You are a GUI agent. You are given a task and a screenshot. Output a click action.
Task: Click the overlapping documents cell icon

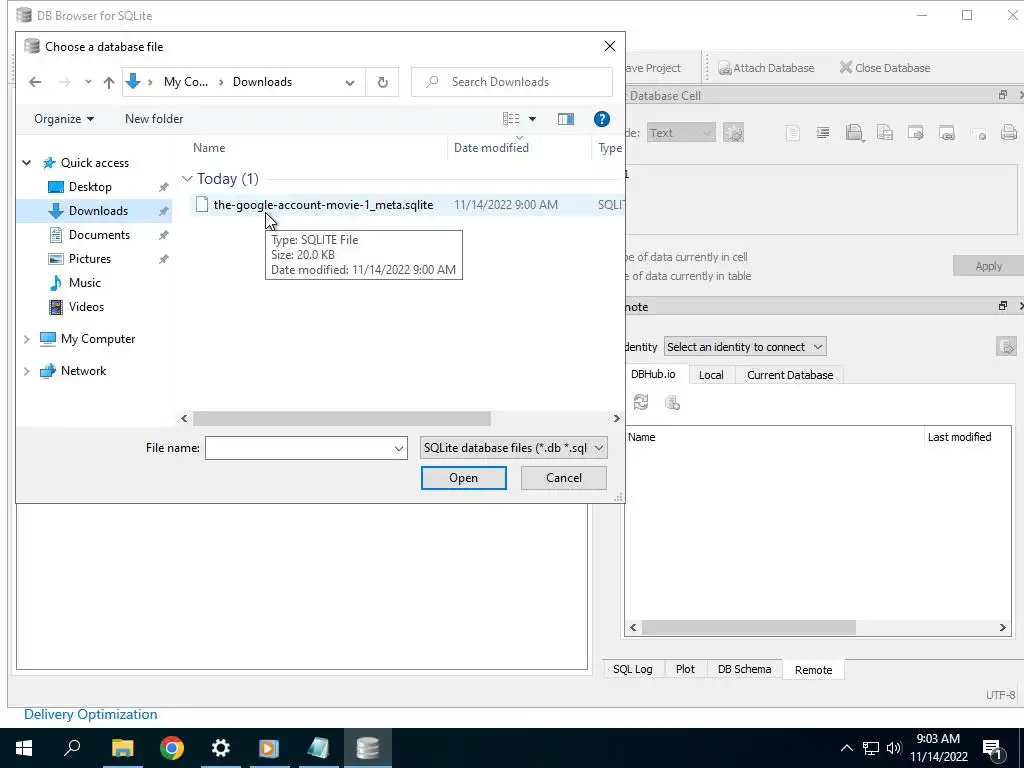(x=885, y=133)
